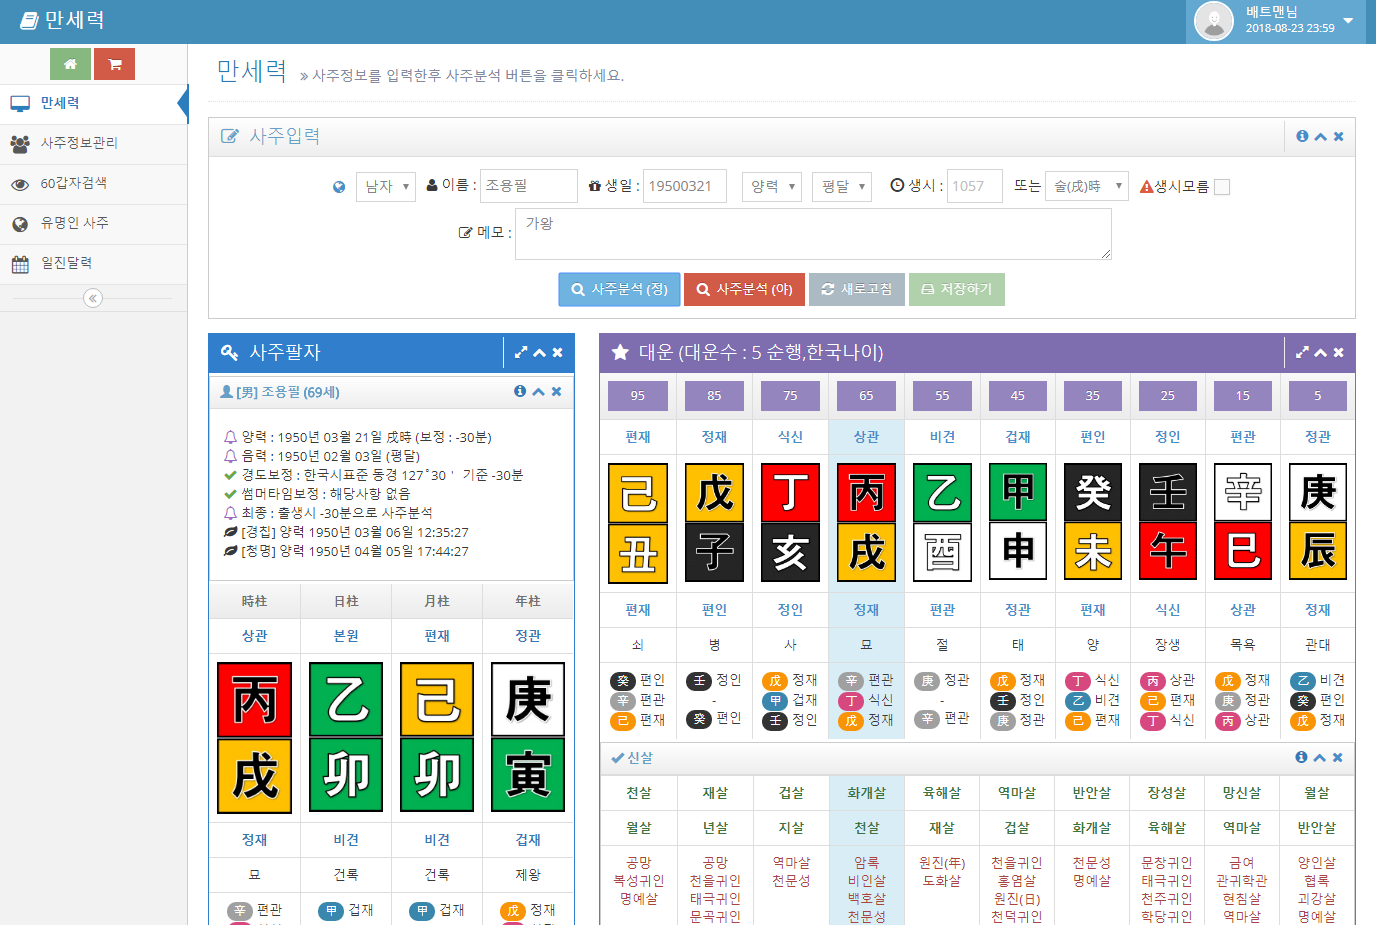1376x925 pixels.
Task: Close the 사주팔자 panel
Action: pyautogui.click(x=557, y=352)
